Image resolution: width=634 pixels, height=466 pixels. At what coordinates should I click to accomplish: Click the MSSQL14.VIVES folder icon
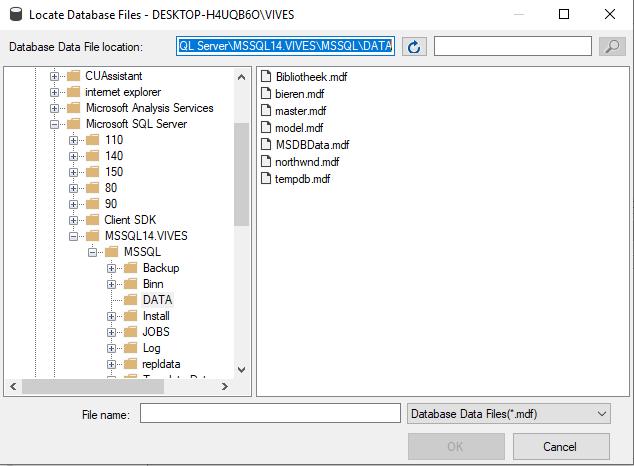[93, 236]
